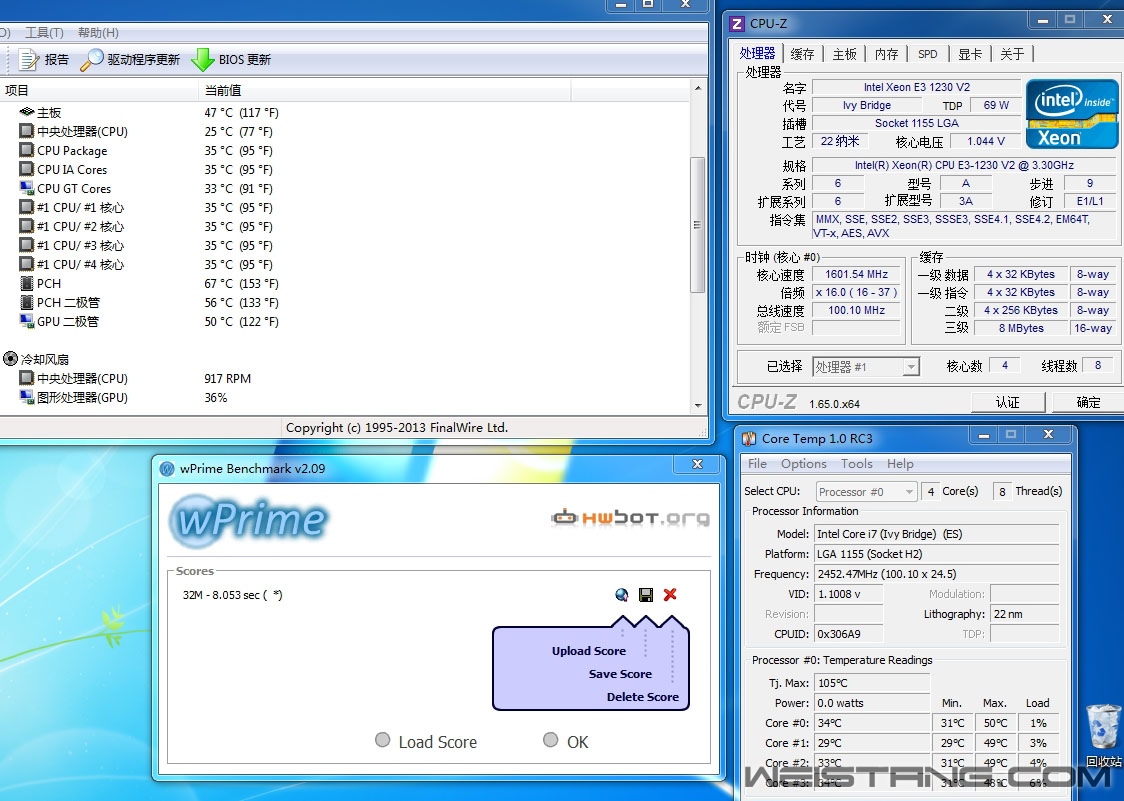Click the 32M - 8.053 sec score entry
The height and width of the screenshot is (801, 1124).
click(x=232, y=594)
